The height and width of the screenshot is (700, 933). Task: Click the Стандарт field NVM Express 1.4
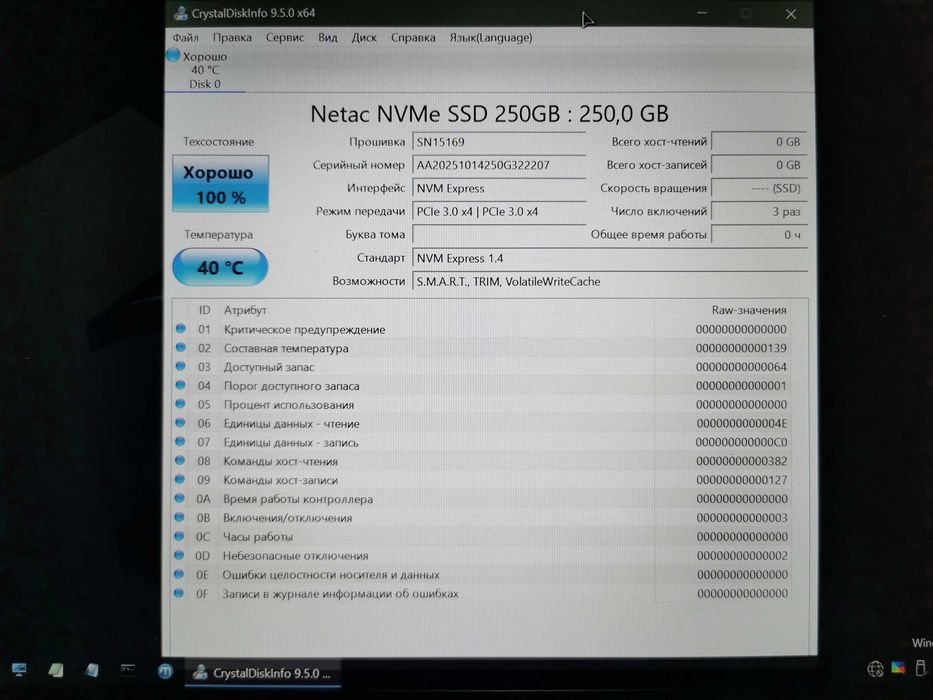coord(609,258)
